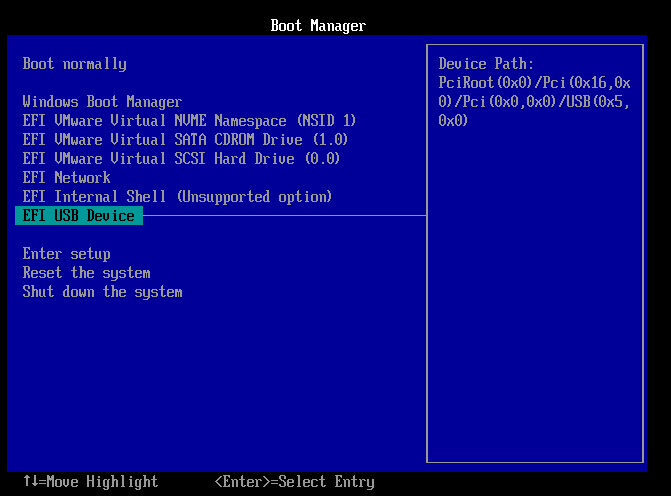
Task: Click Reset the system
Action: pos(86,273)
